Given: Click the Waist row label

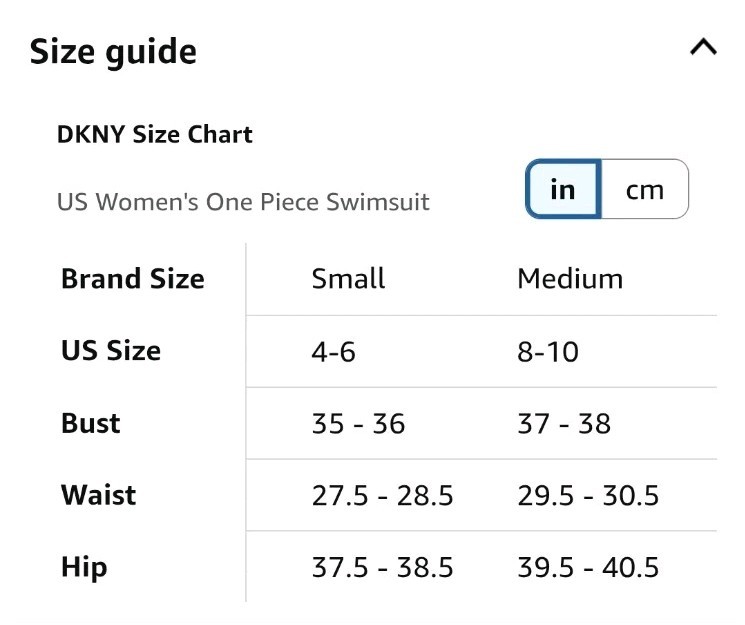Looking at the screenshot, I should coord(99,495).
